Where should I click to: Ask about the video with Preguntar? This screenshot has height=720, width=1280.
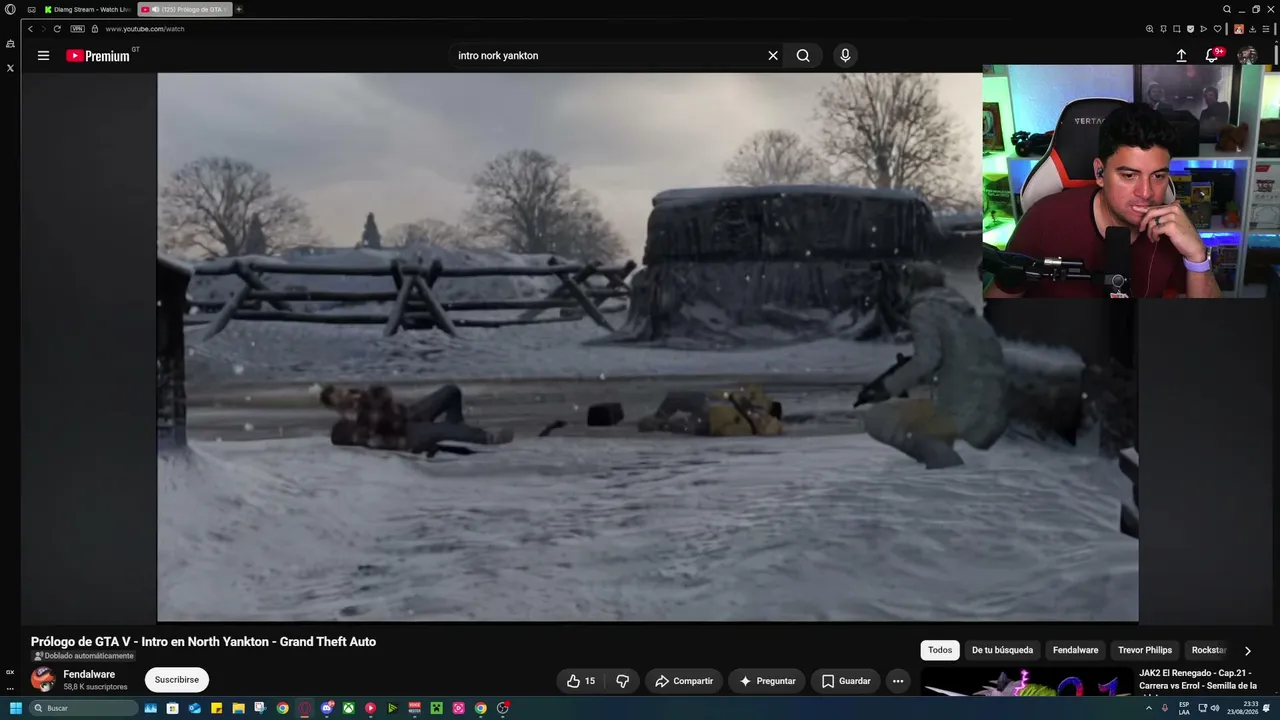(767, 681)
